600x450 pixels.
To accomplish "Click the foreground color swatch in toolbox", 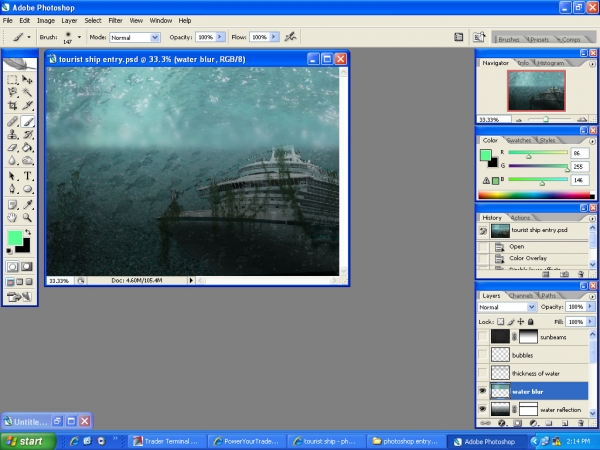I will coord(15,238).
